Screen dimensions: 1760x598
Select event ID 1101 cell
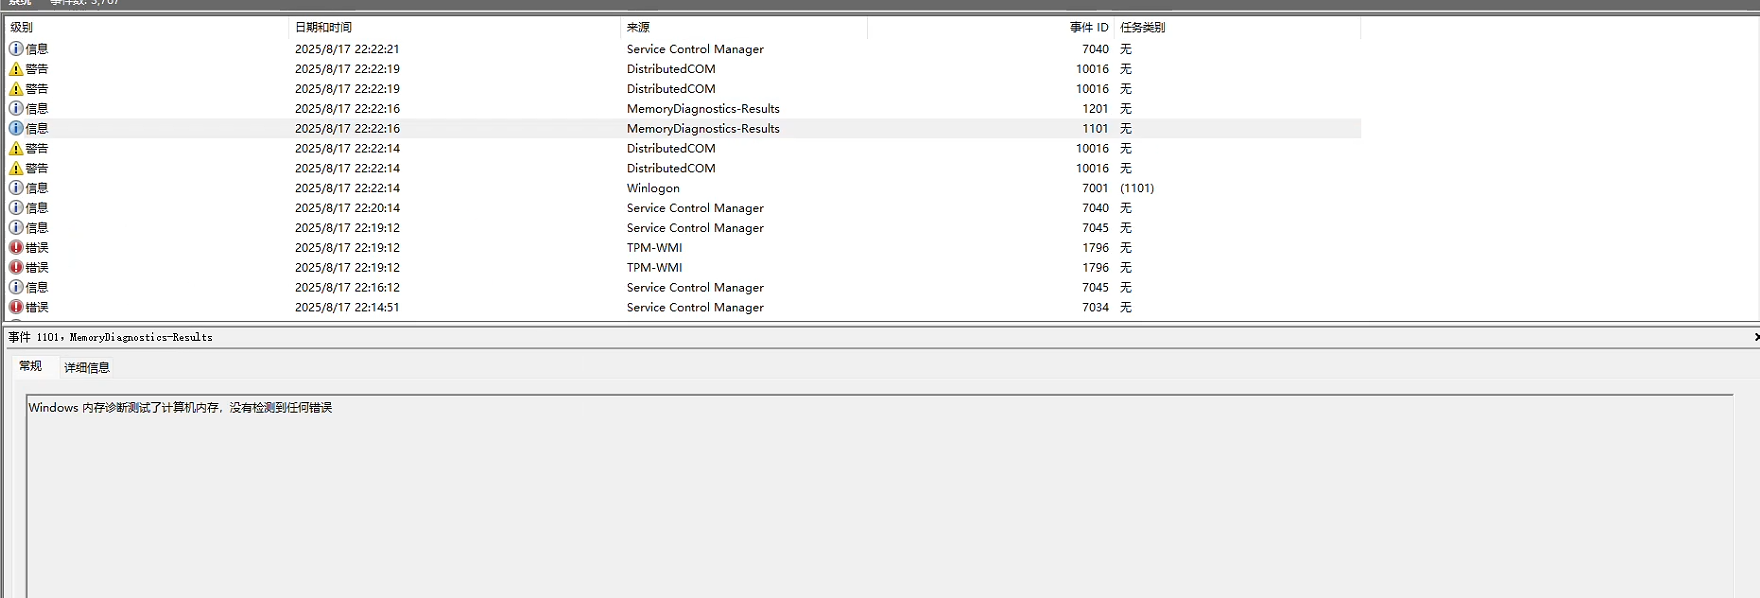pos(1095,128)
